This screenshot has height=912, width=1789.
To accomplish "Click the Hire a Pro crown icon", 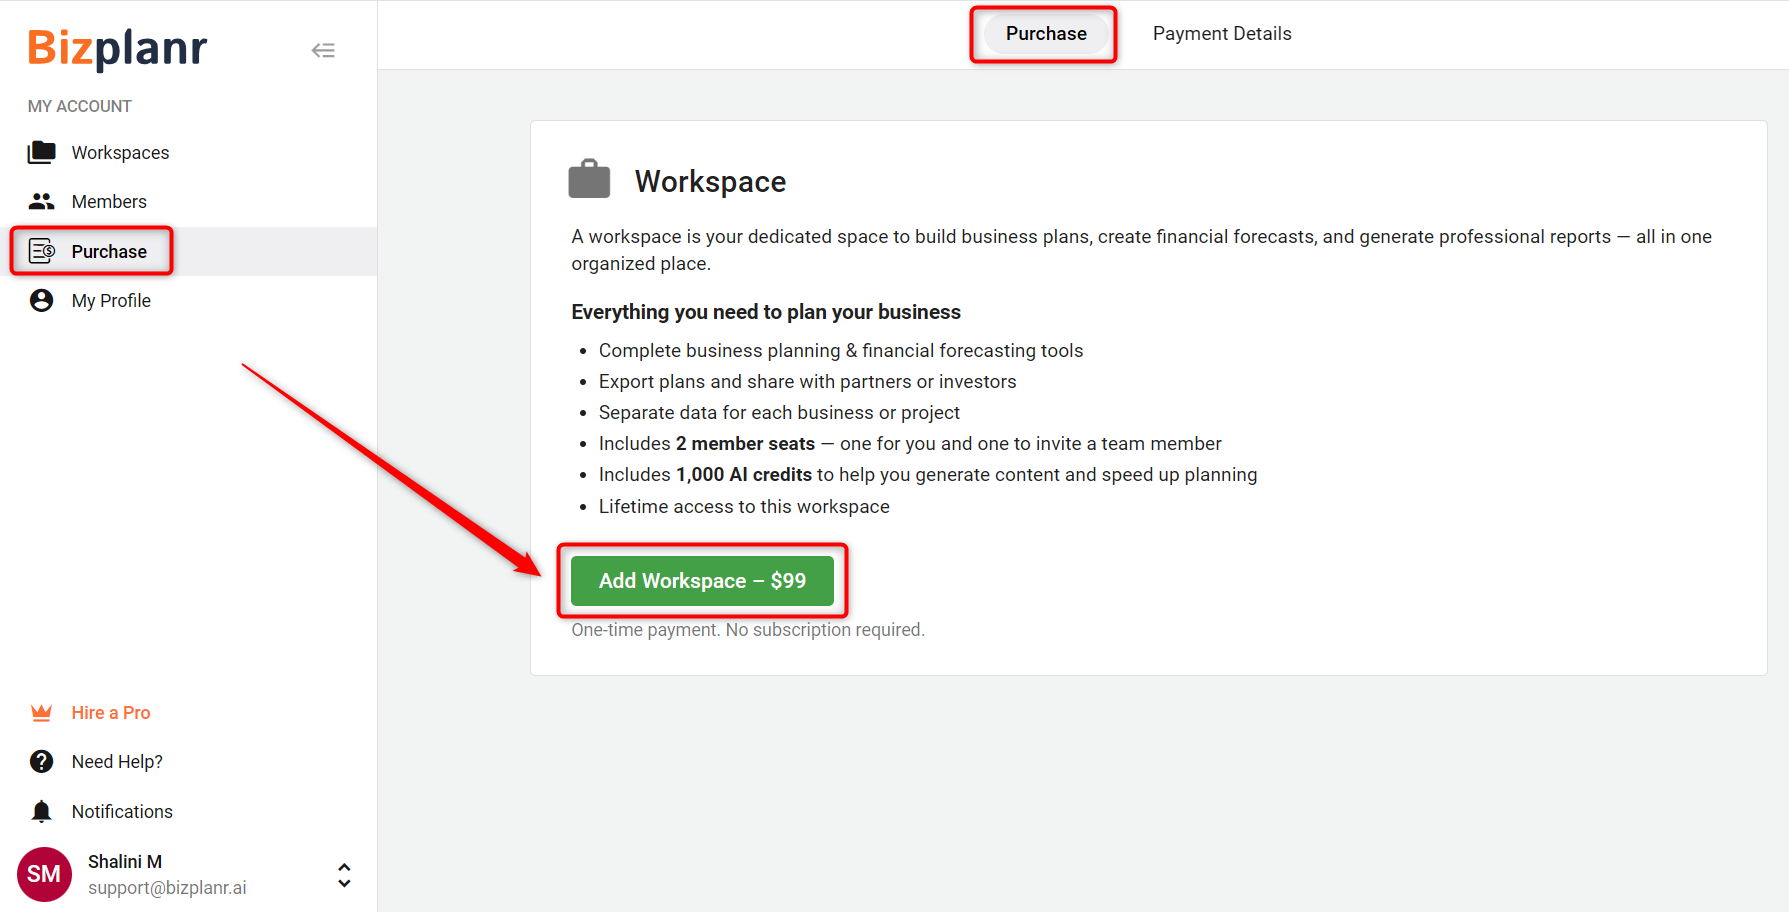I will pyautogui.click(x=41, y=713).
